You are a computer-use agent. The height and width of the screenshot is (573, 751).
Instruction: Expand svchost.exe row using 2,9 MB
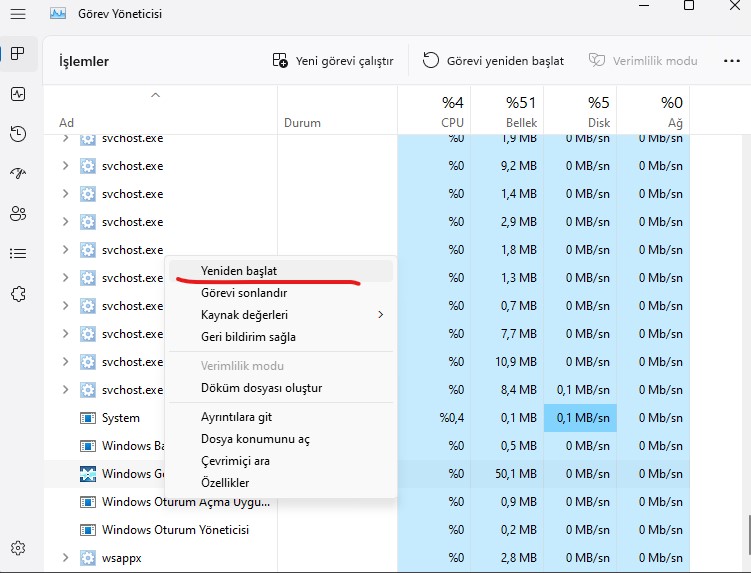66,222
